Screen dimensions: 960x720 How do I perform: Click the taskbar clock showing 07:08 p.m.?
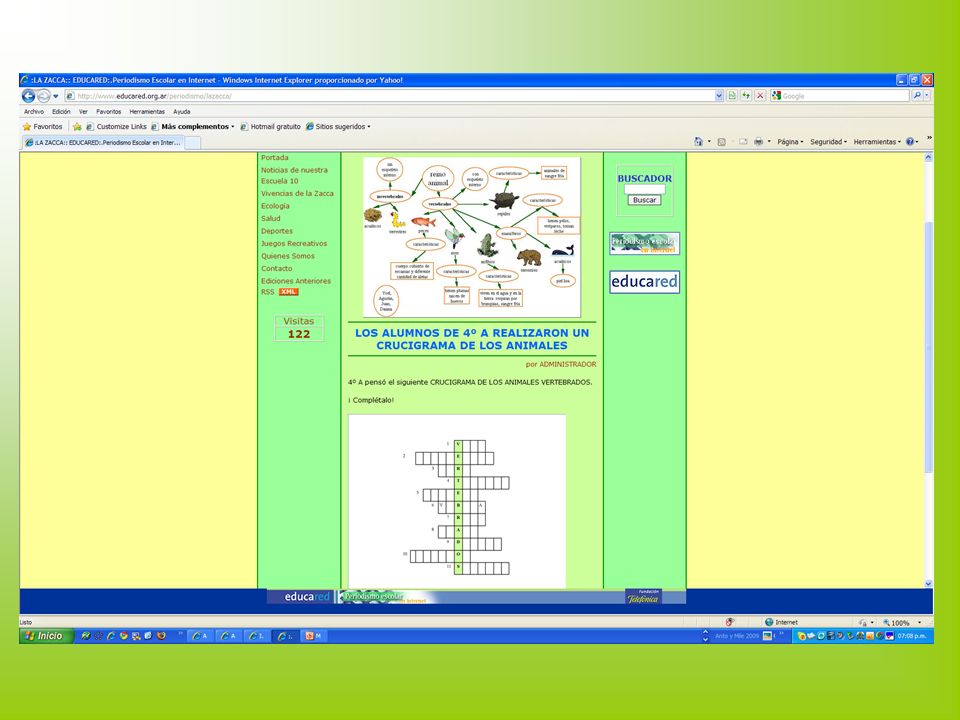(912, 636)
